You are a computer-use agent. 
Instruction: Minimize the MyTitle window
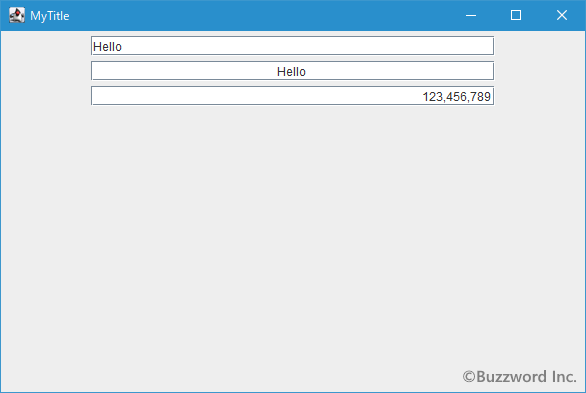(471, 15)
